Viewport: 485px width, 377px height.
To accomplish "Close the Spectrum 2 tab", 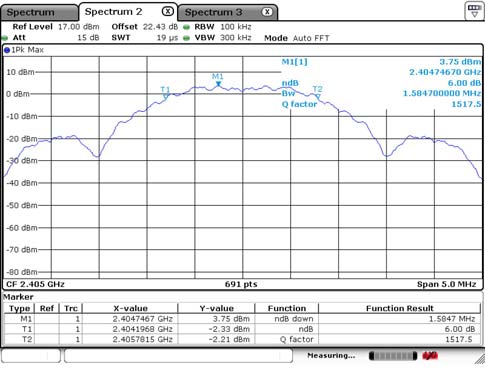I will [168, 11].
